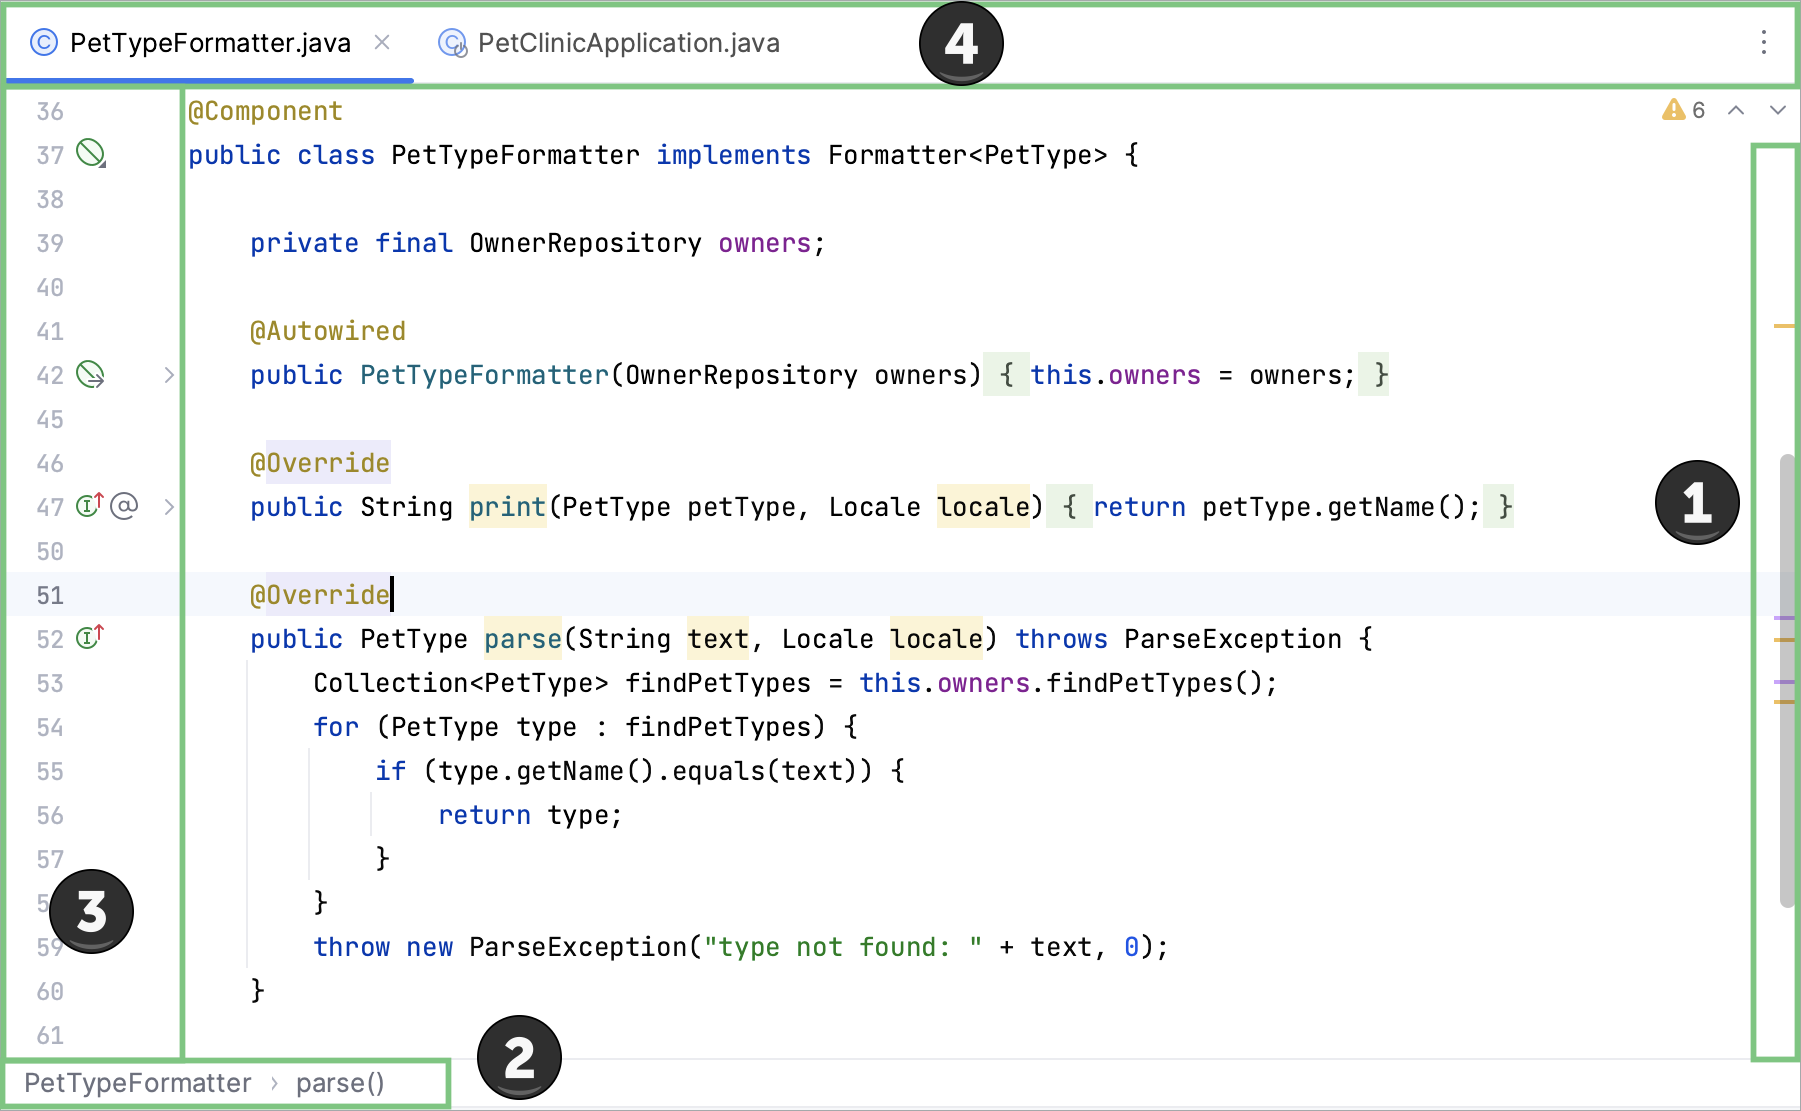Click line number 55 in the gutter

click(x=50, y=771)
